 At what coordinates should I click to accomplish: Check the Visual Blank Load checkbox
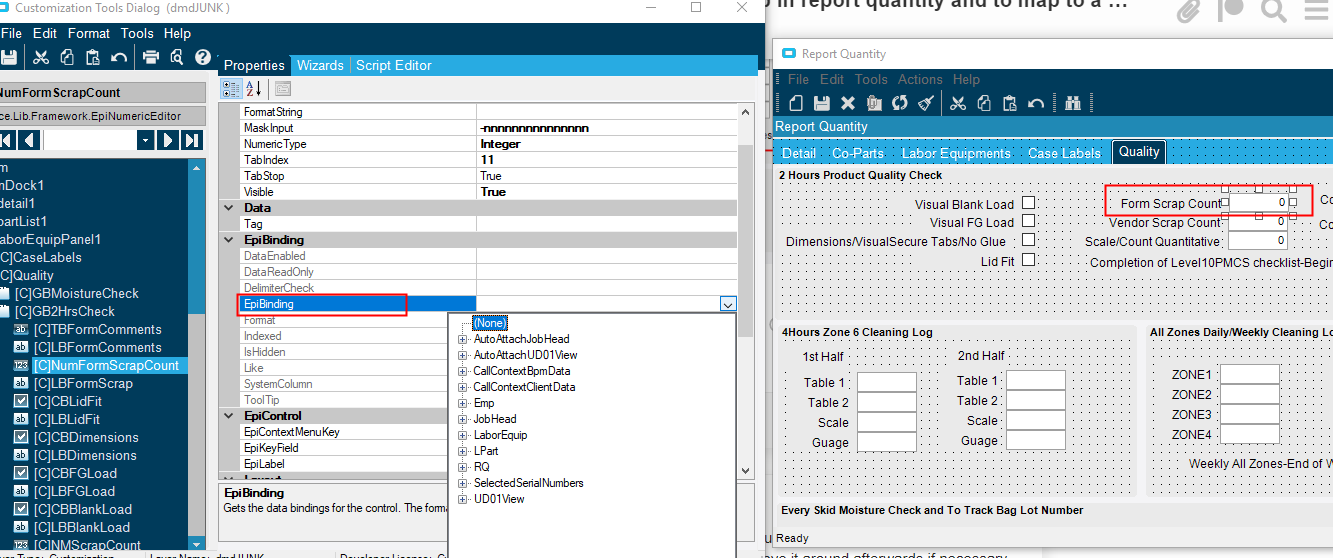[x=1027, y=203]
